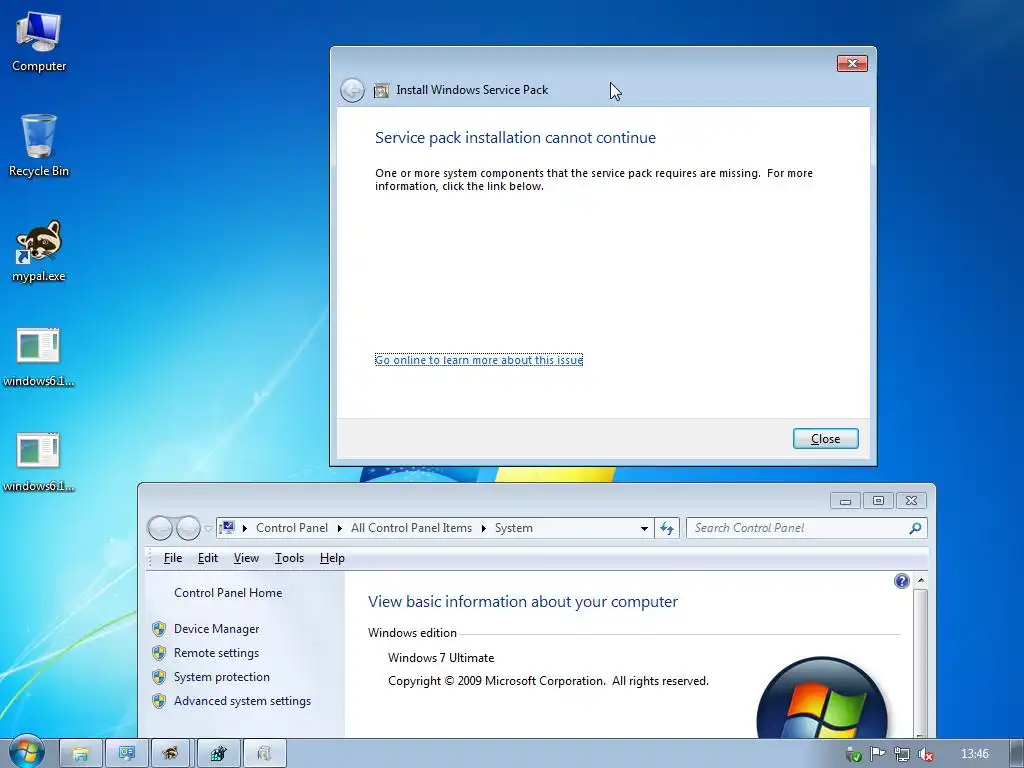Open the Start menu orb
The width and height of the screenshot is (1024, 768).
tap(25, 752)
